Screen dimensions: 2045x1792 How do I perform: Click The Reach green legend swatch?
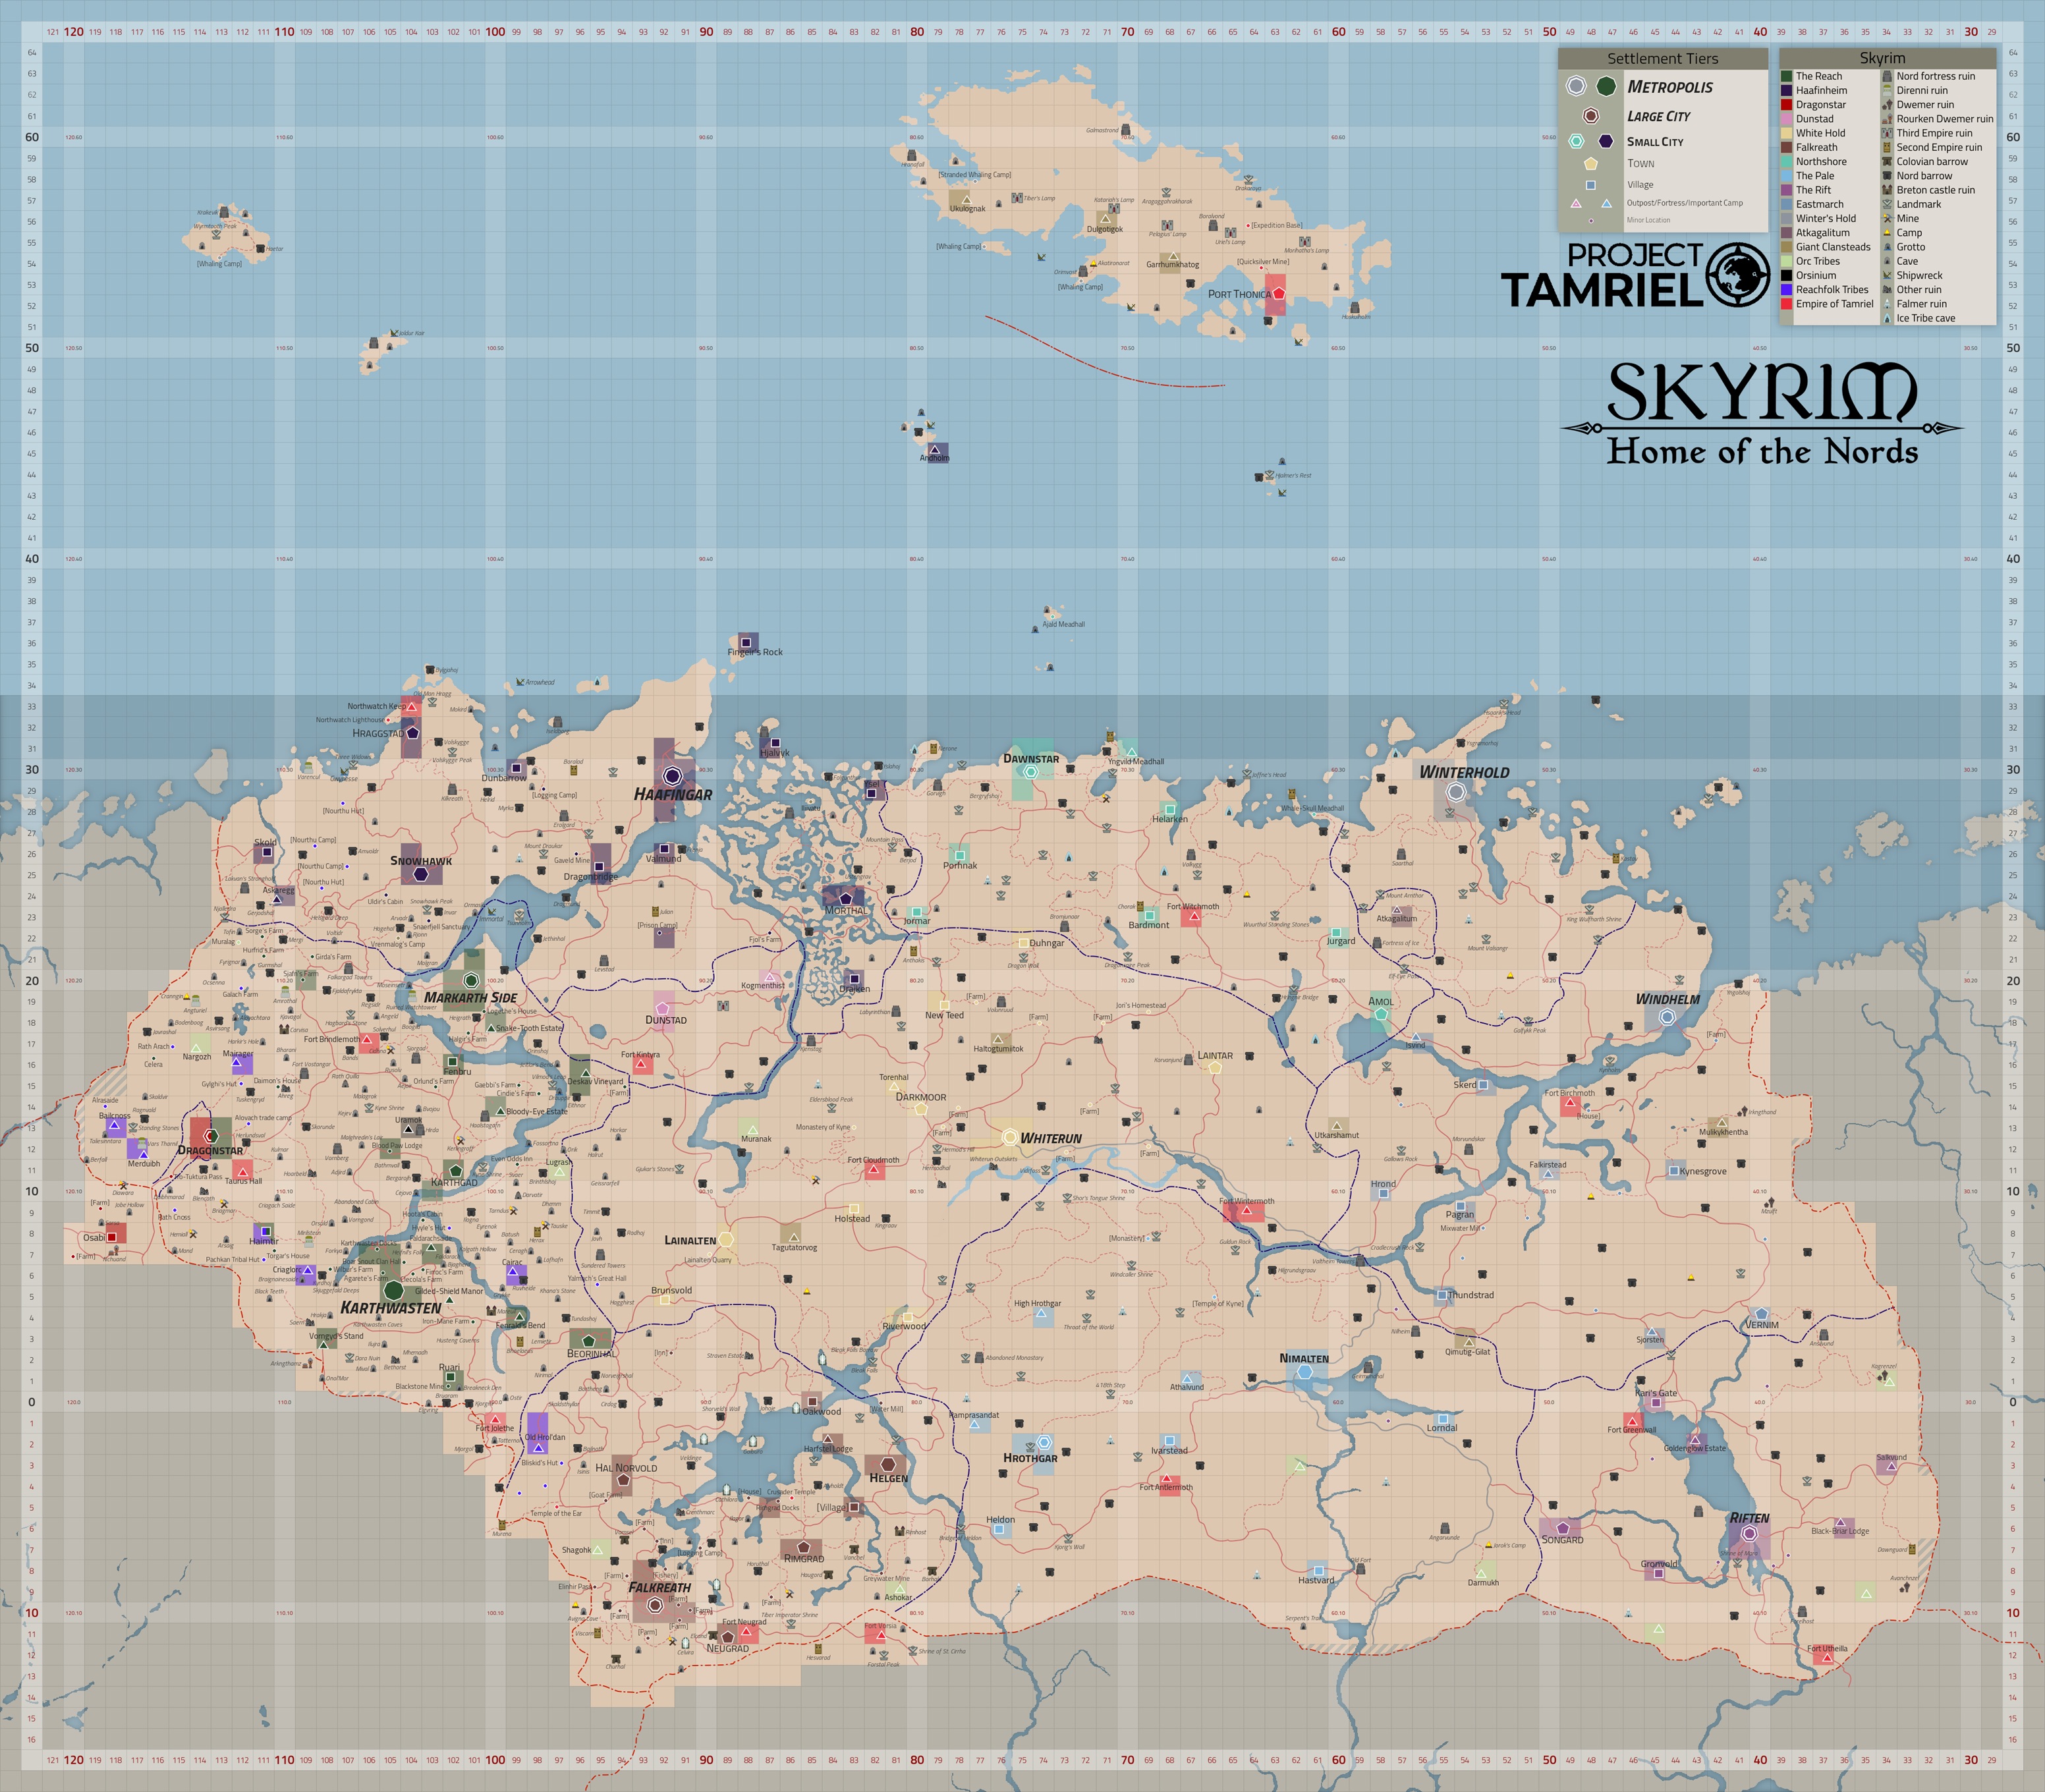pyautogui.click(x=1786, y=76)
